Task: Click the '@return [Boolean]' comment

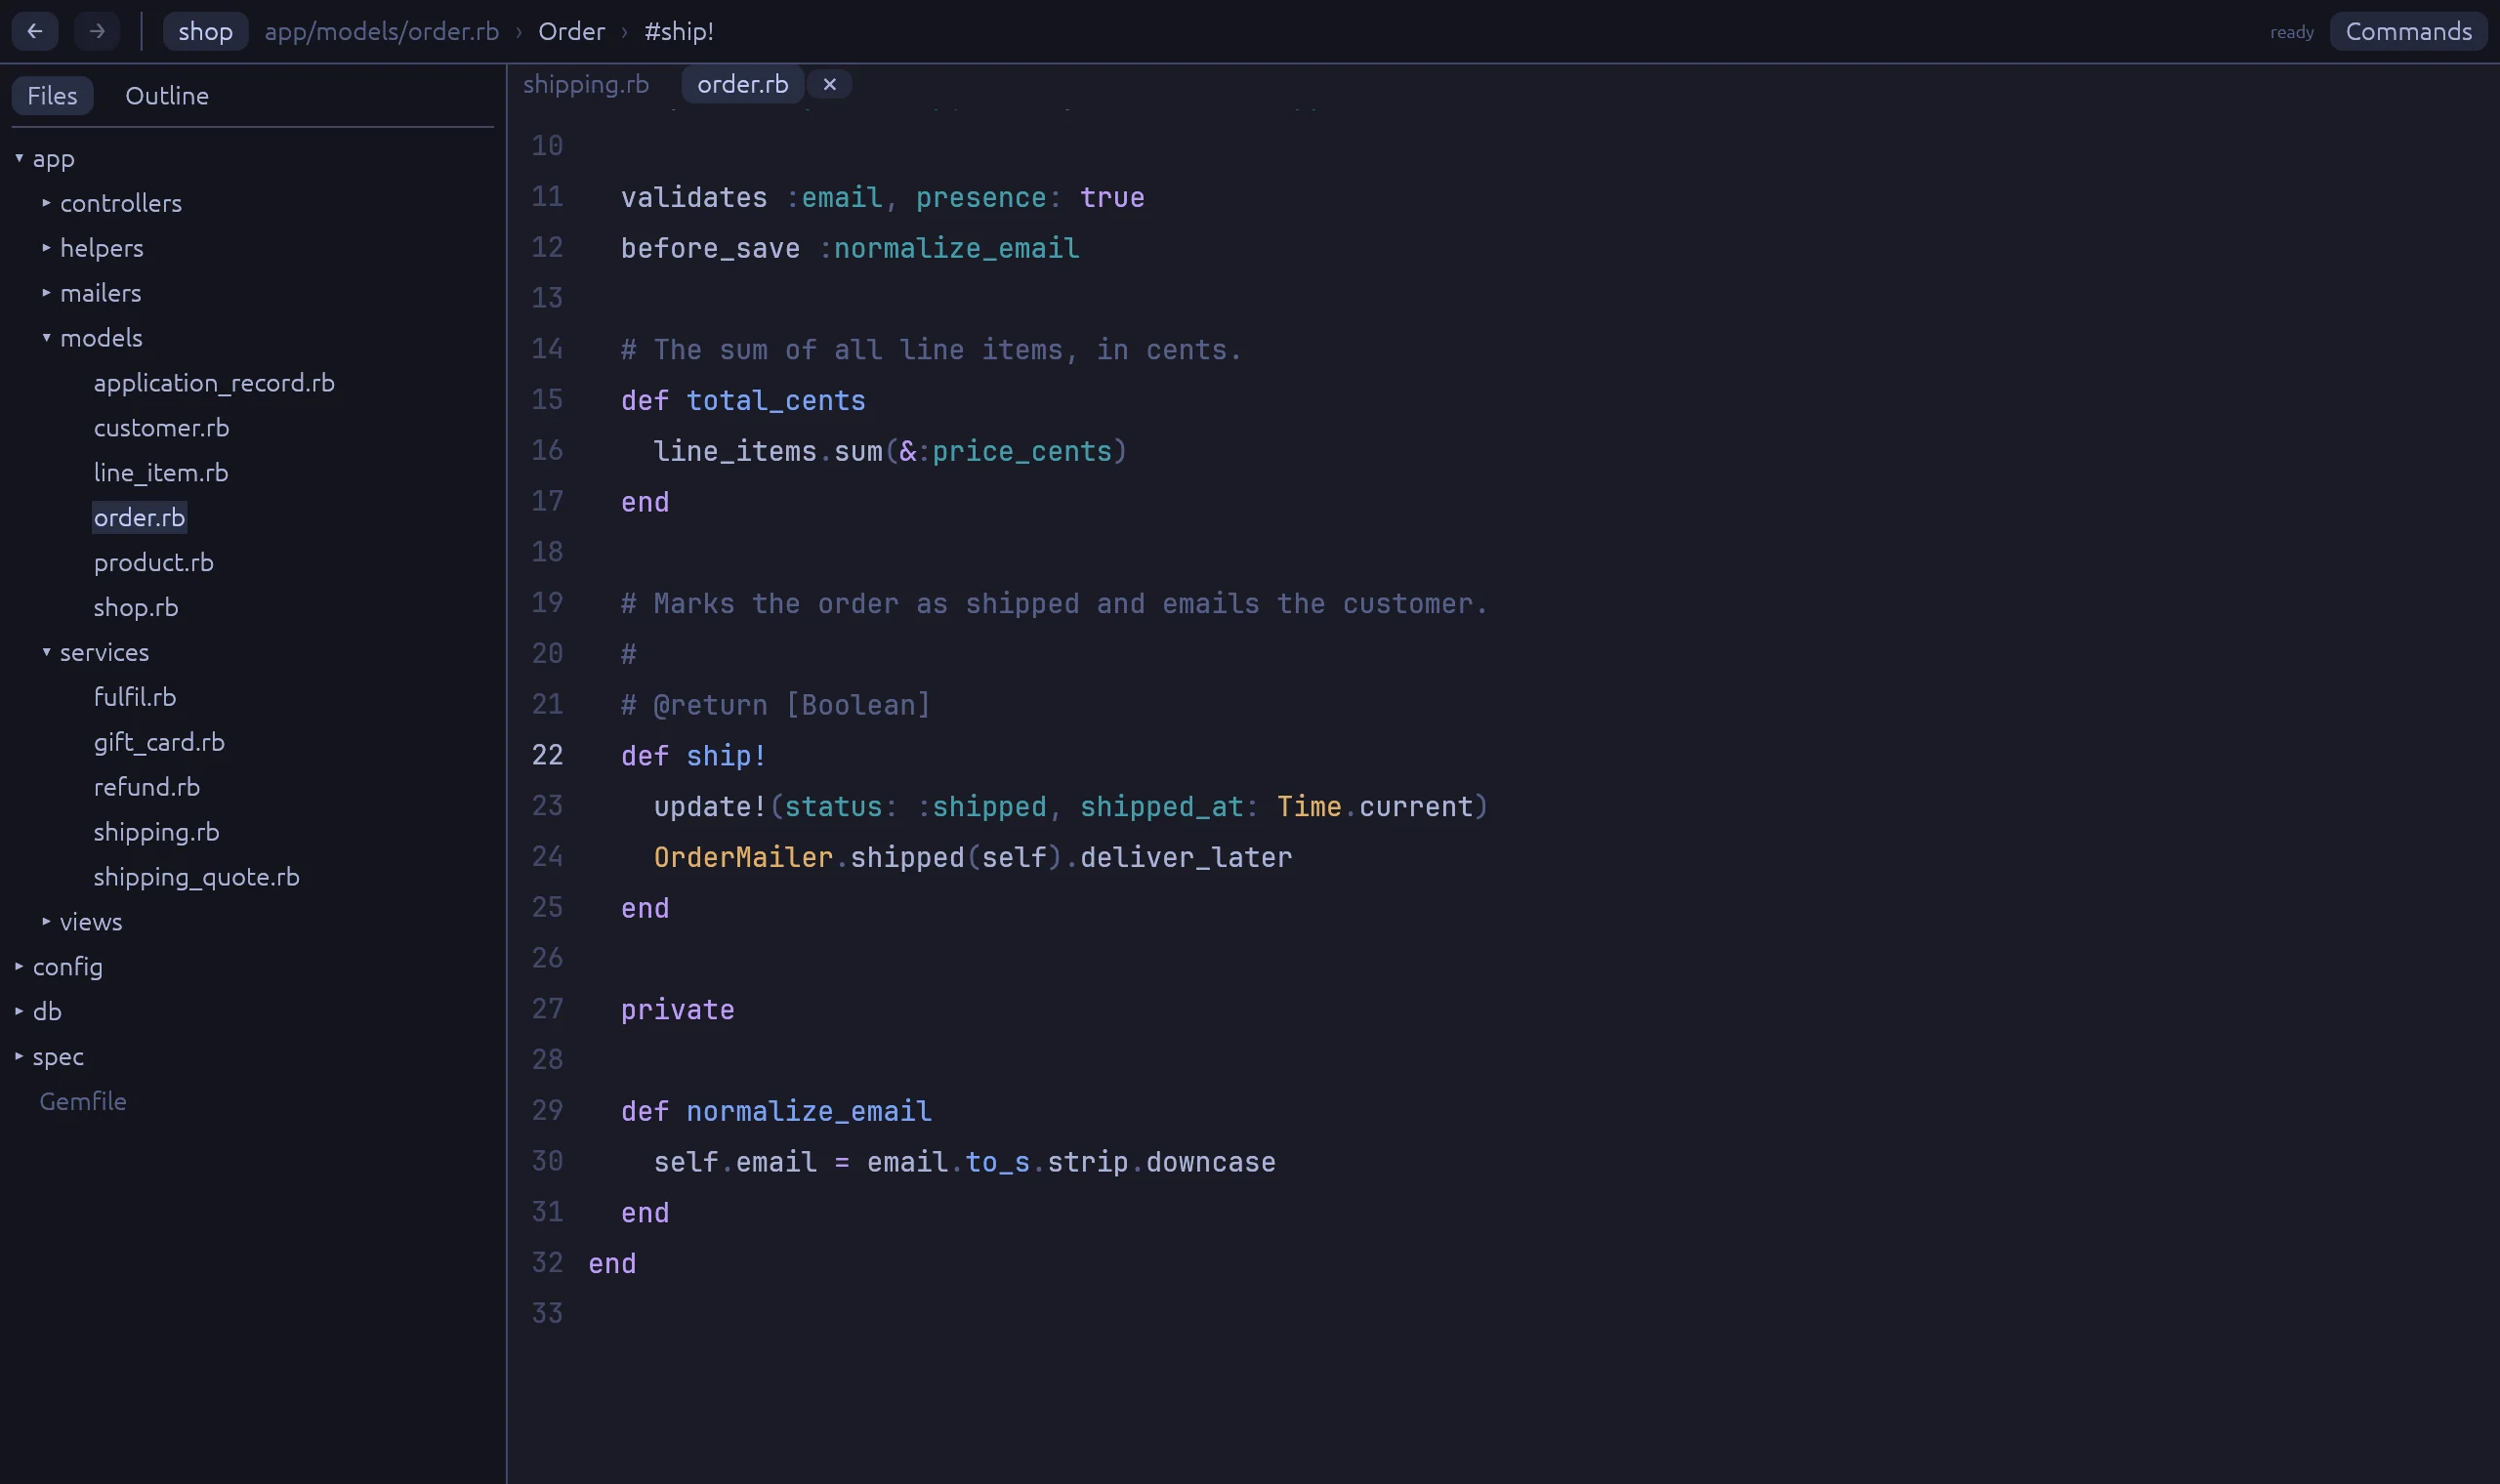Action: pyautogui.click(x=792, y=706)
